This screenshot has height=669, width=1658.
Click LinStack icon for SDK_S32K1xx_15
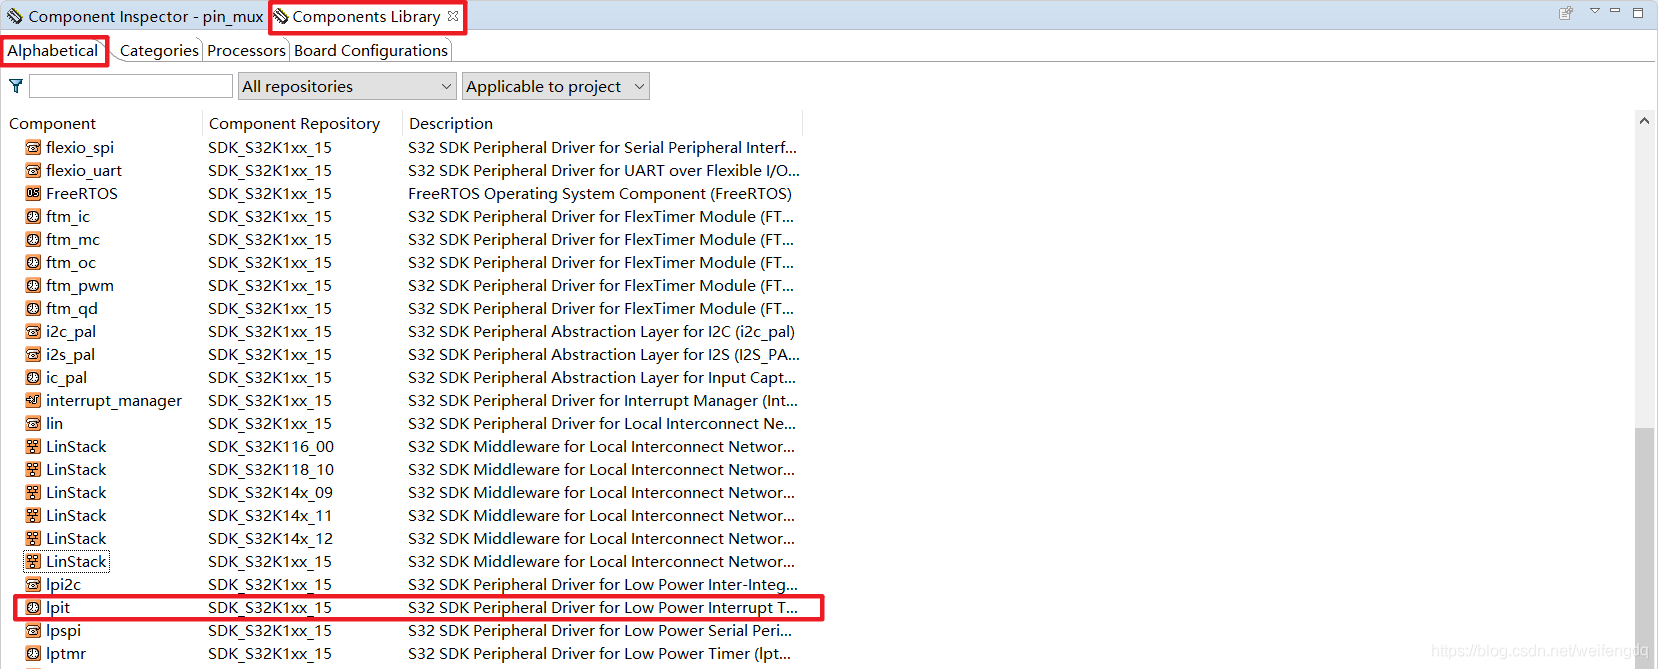coord(33,562)
